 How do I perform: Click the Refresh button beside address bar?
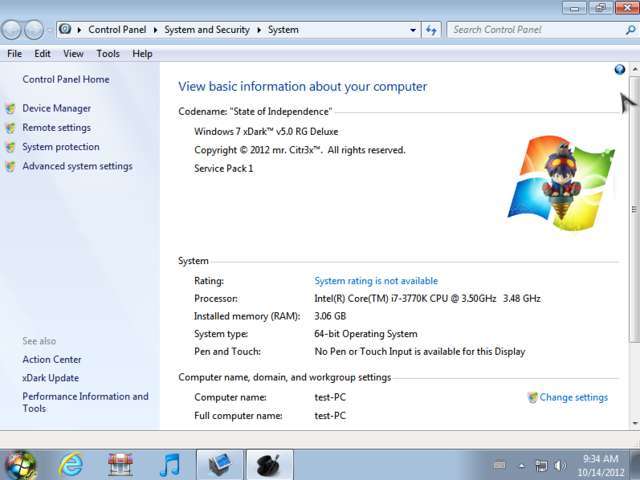[431, 30]
